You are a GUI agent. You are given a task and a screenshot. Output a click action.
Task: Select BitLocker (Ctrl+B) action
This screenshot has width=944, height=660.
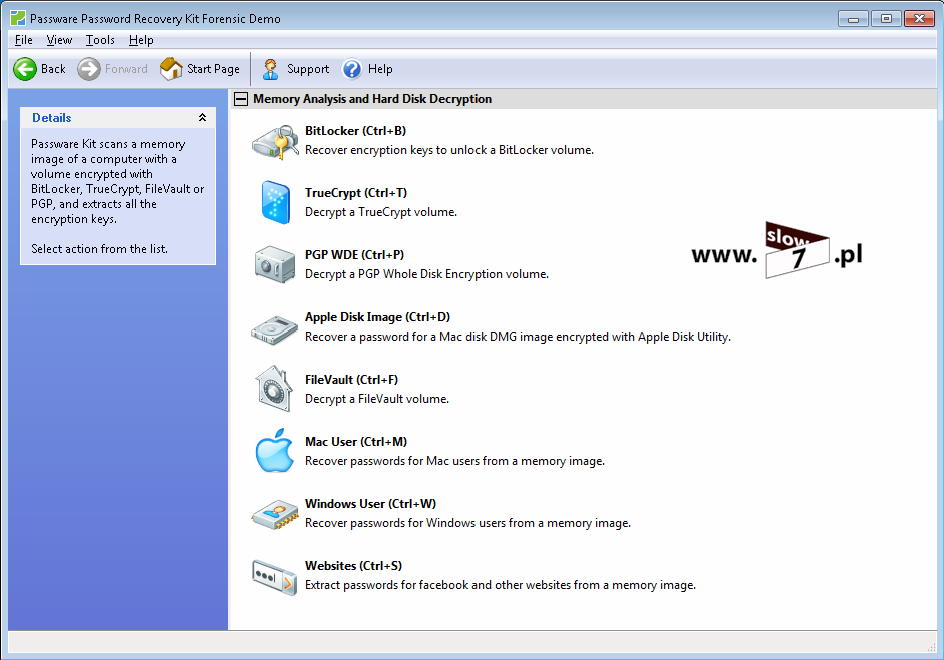coord(355,131)
